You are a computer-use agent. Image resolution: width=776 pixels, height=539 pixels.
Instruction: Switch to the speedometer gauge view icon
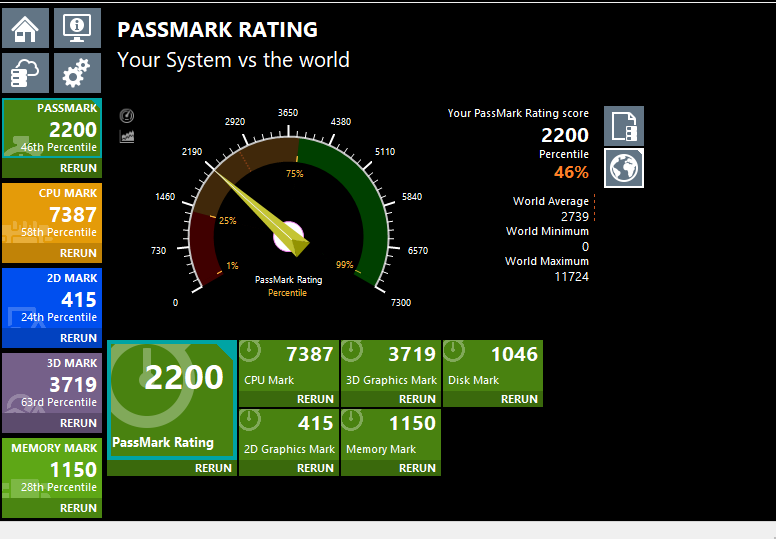coord(127,116)
